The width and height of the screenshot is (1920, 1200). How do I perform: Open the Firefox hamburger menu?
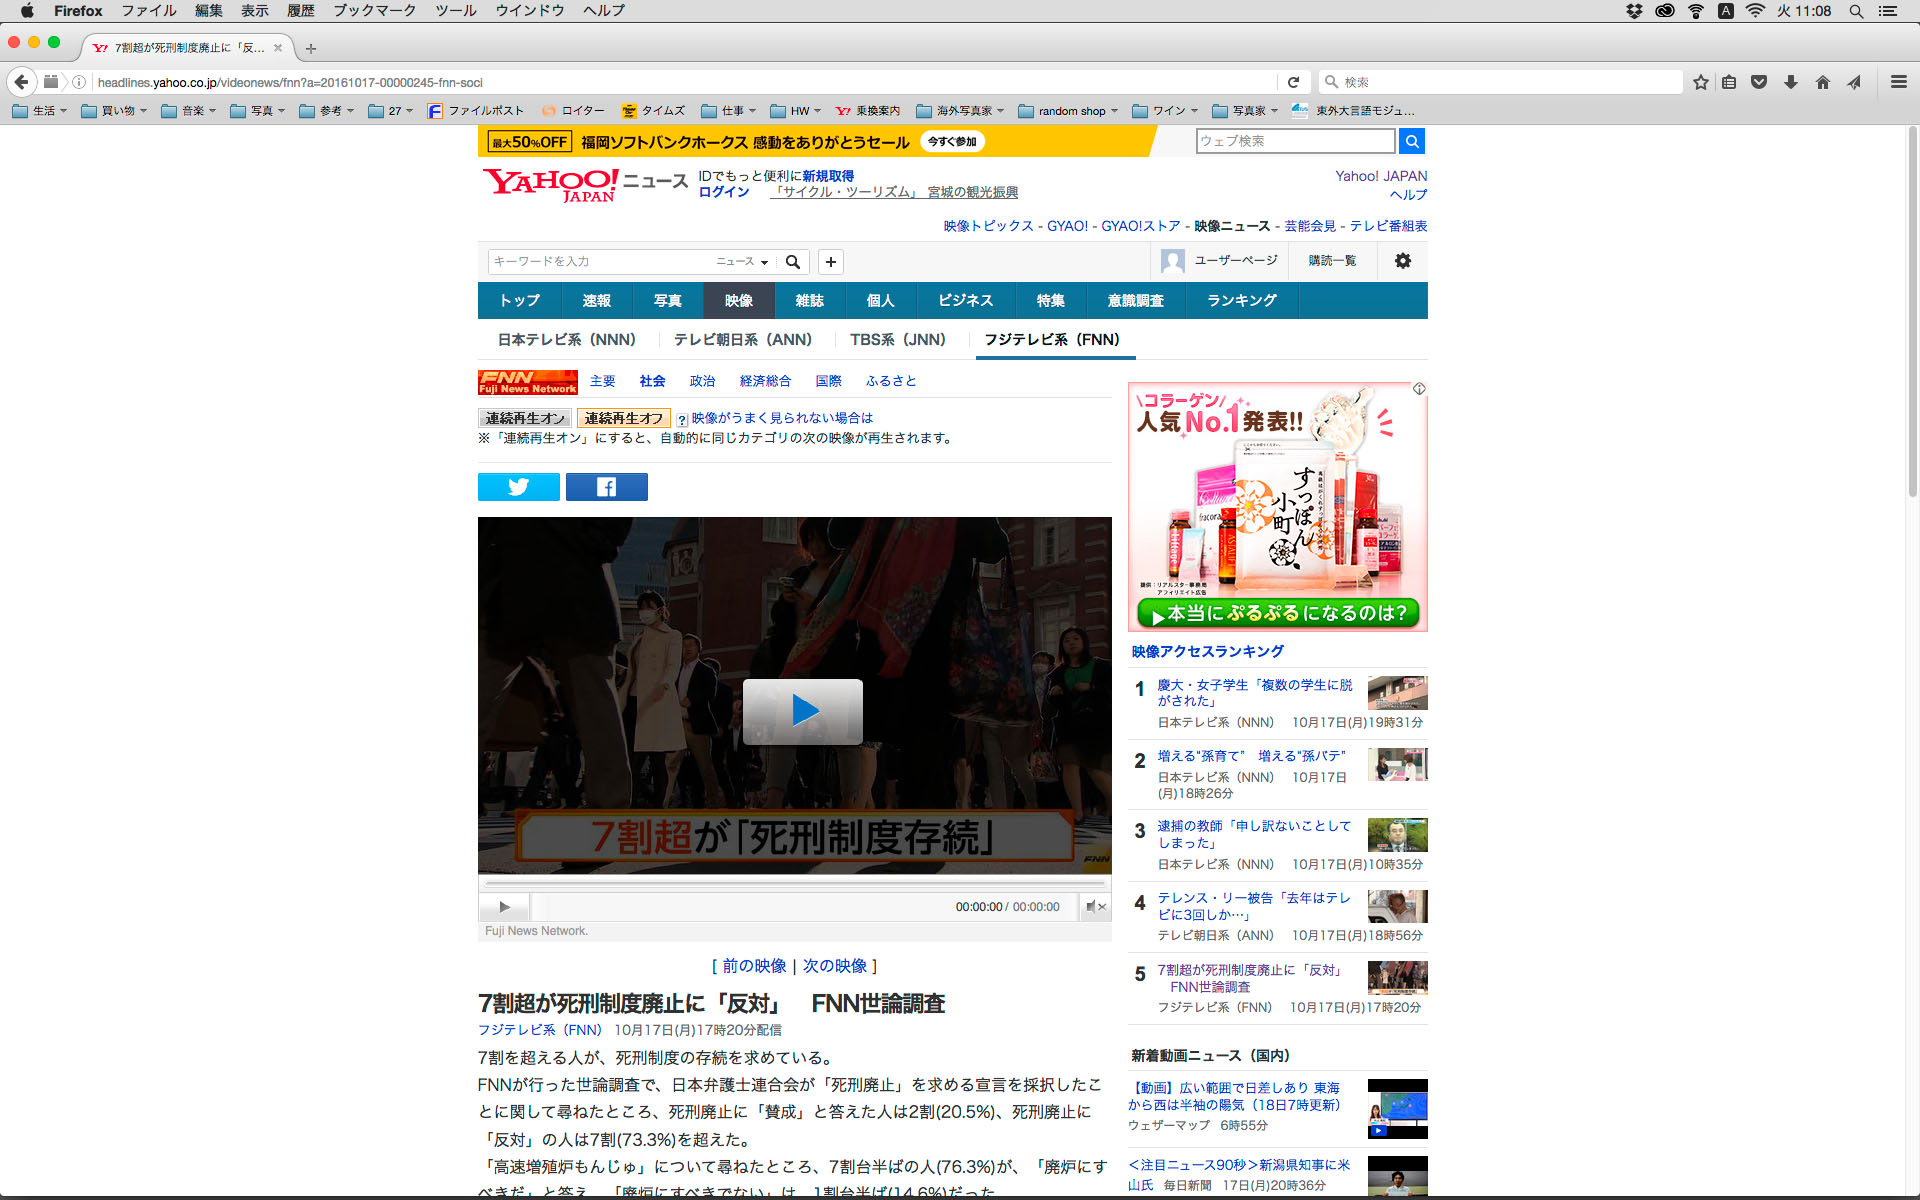(x=1898, y=82)
